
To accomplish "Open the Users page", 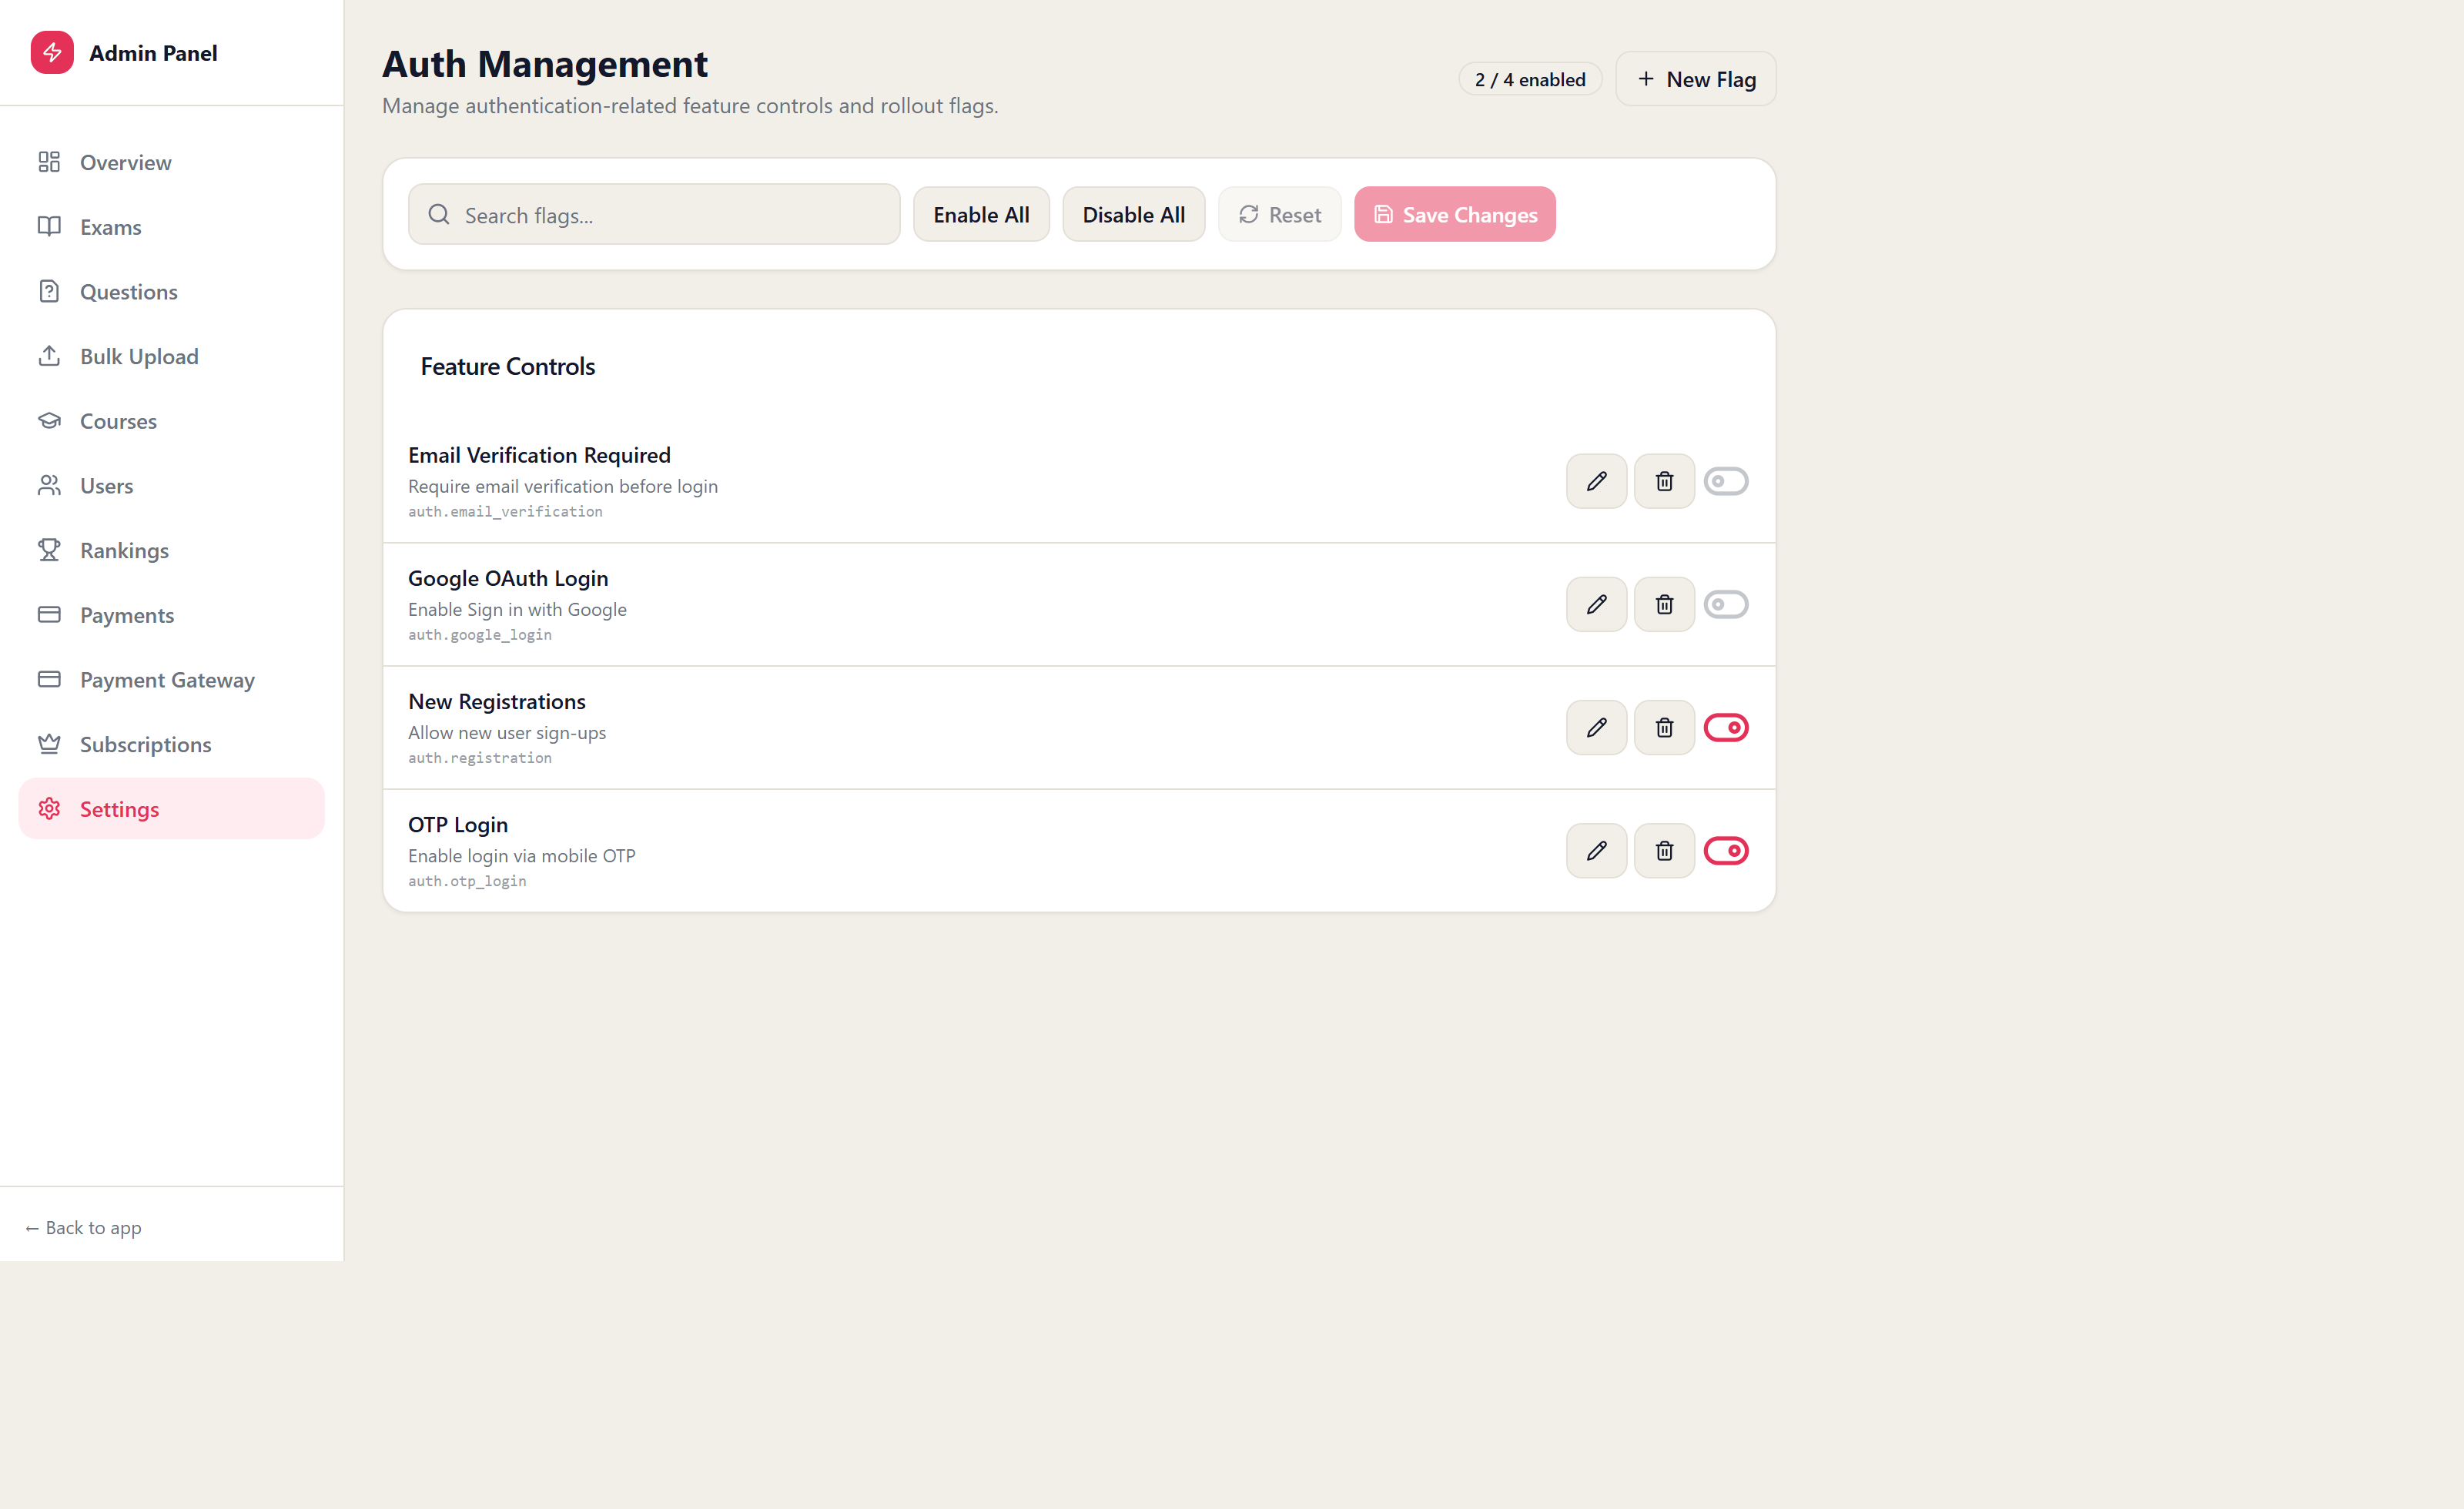I will pos(172,485).
